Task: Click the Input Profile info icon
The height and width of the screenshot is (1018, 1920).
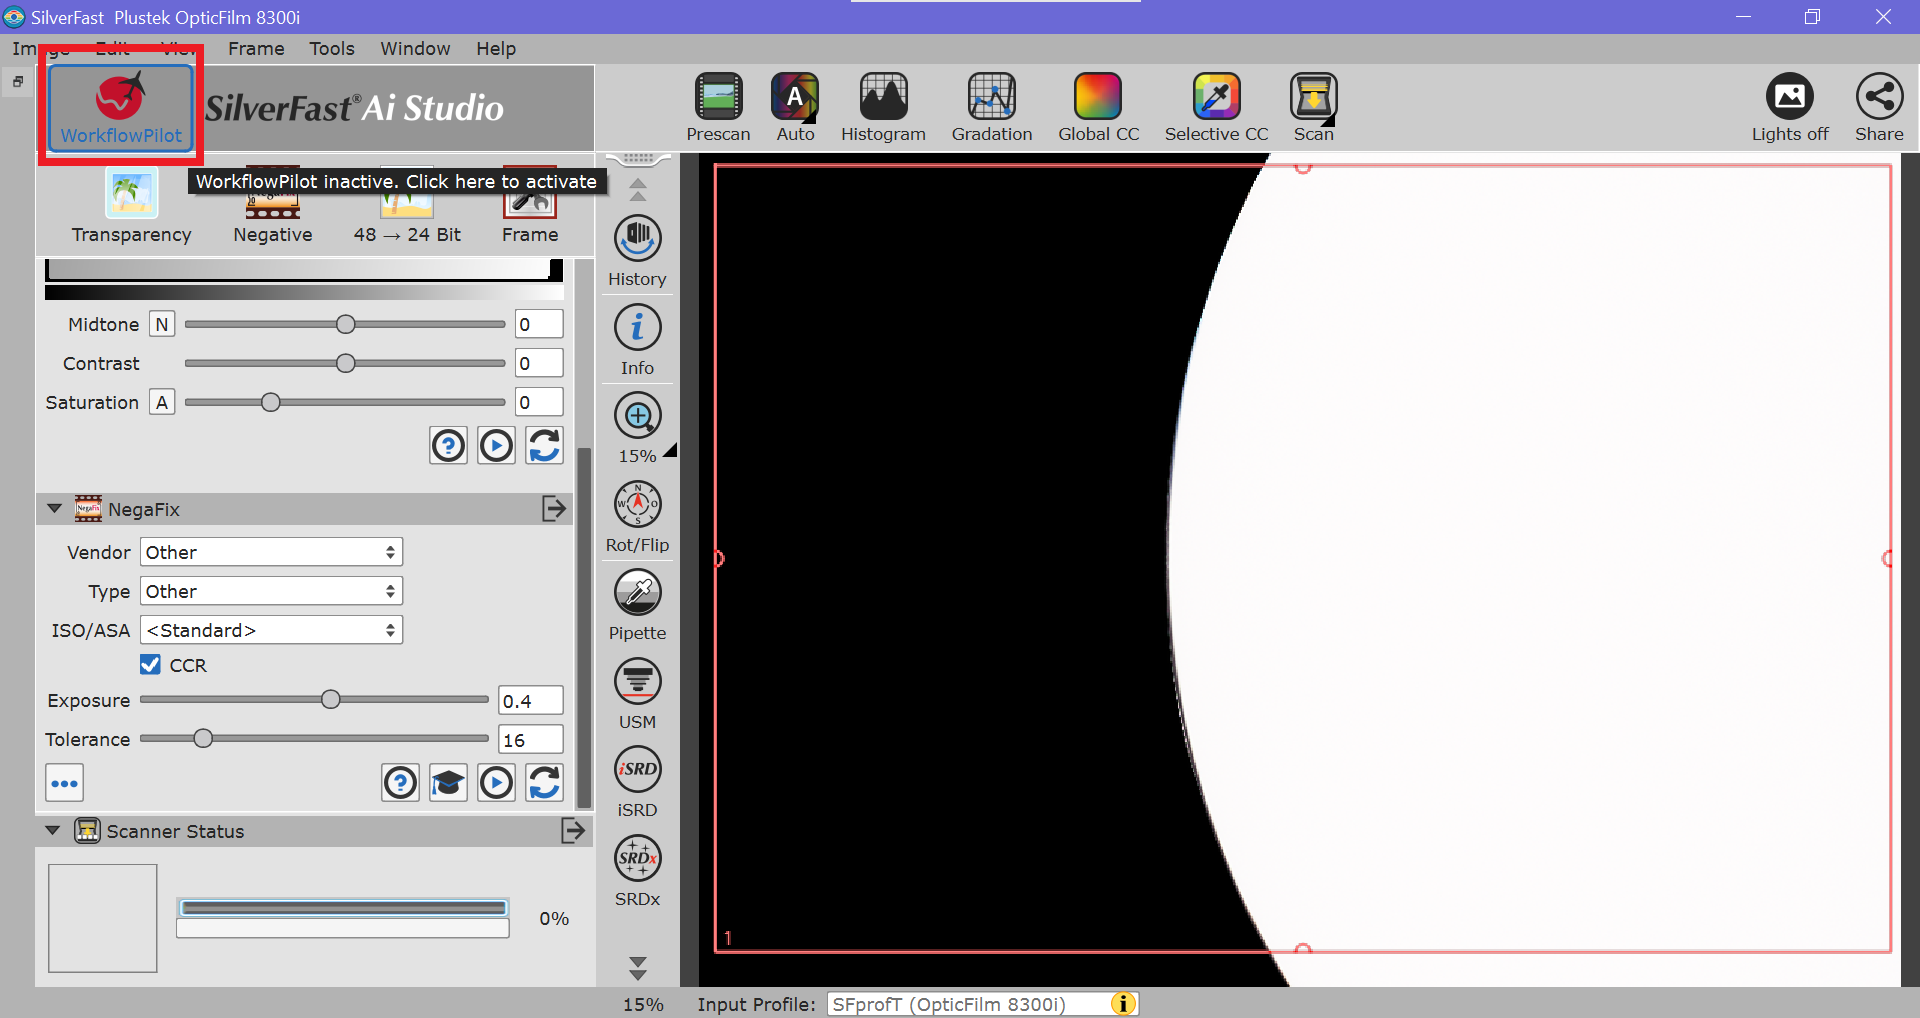Action: pyautogui.click(x=1124, y=1004)
